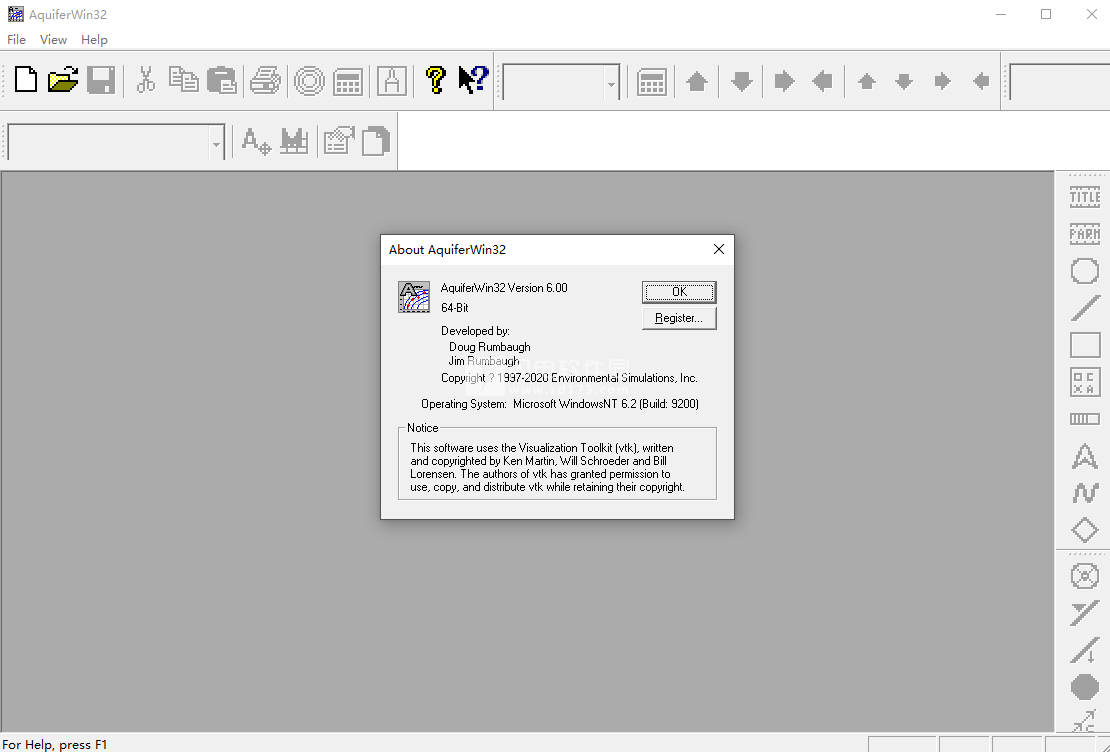Viewport: 1110px width, 752px height.
Task: Click the Register... button
Action: [x=679, y=318]
